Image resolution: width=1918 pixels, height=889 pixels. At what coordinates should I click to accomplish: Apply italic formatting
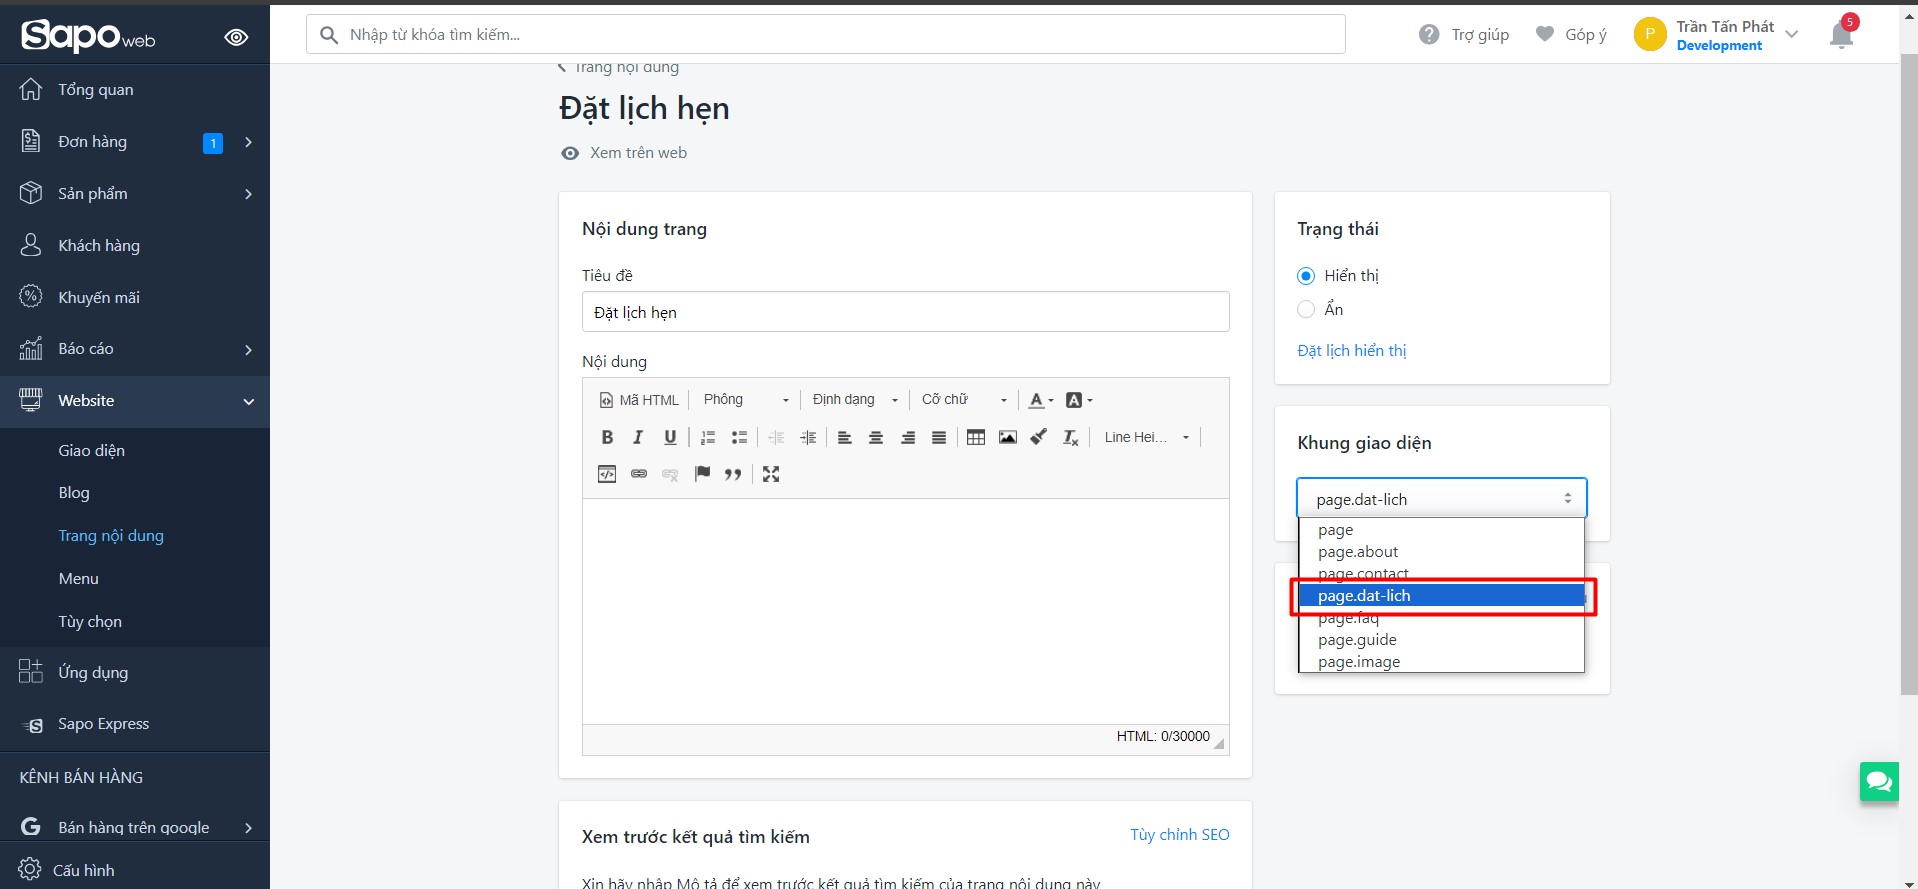point(638,437)
